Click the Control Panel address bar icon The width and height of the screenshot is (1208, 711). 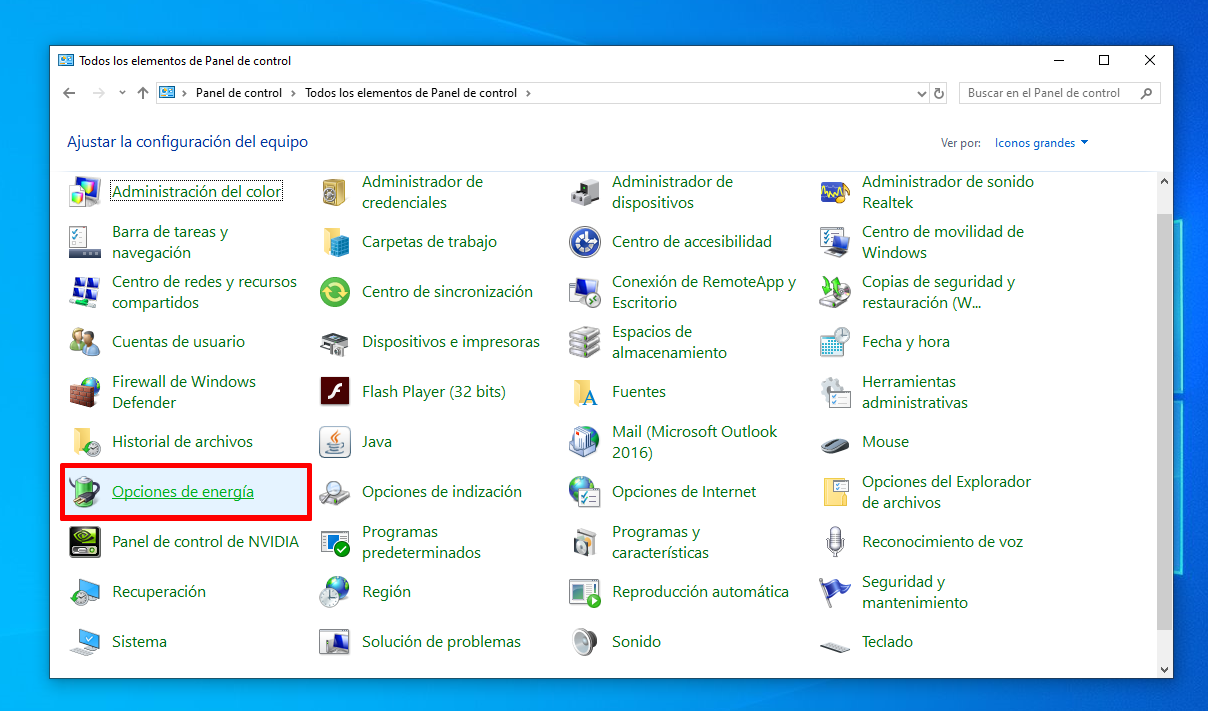[168, 93]
